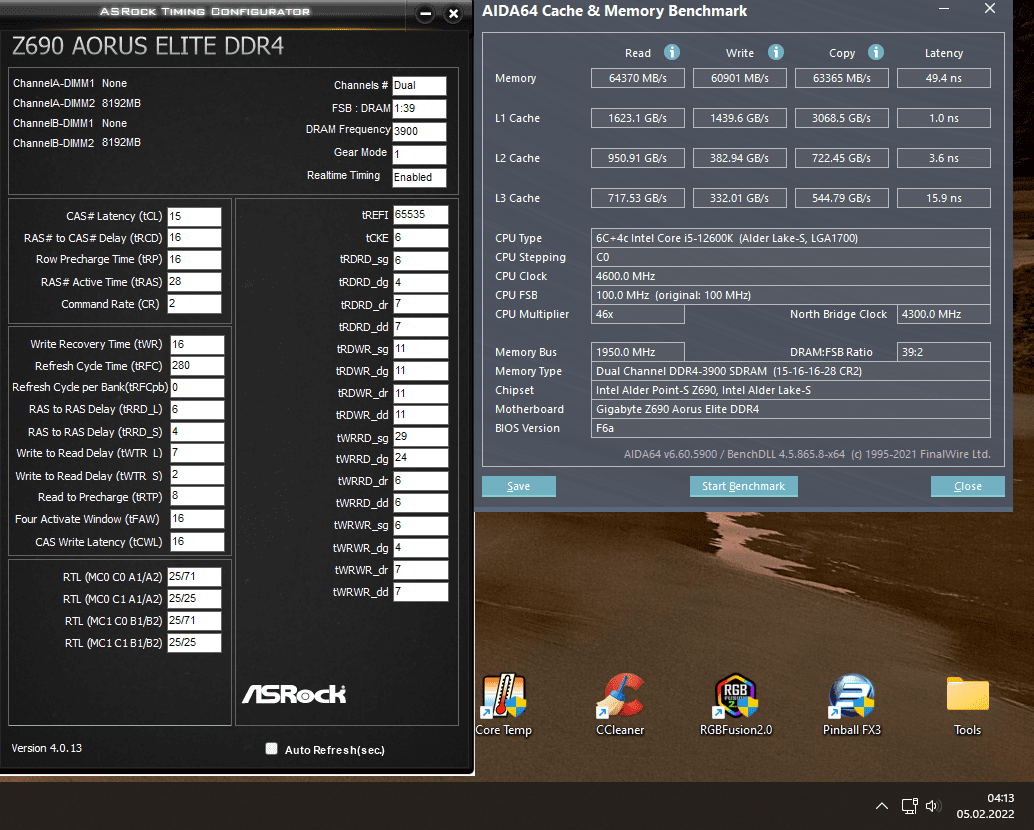Screen dimensions: 1034x830
Task: Click the Copy info icon in AIDA64
Action: point(876,52)
